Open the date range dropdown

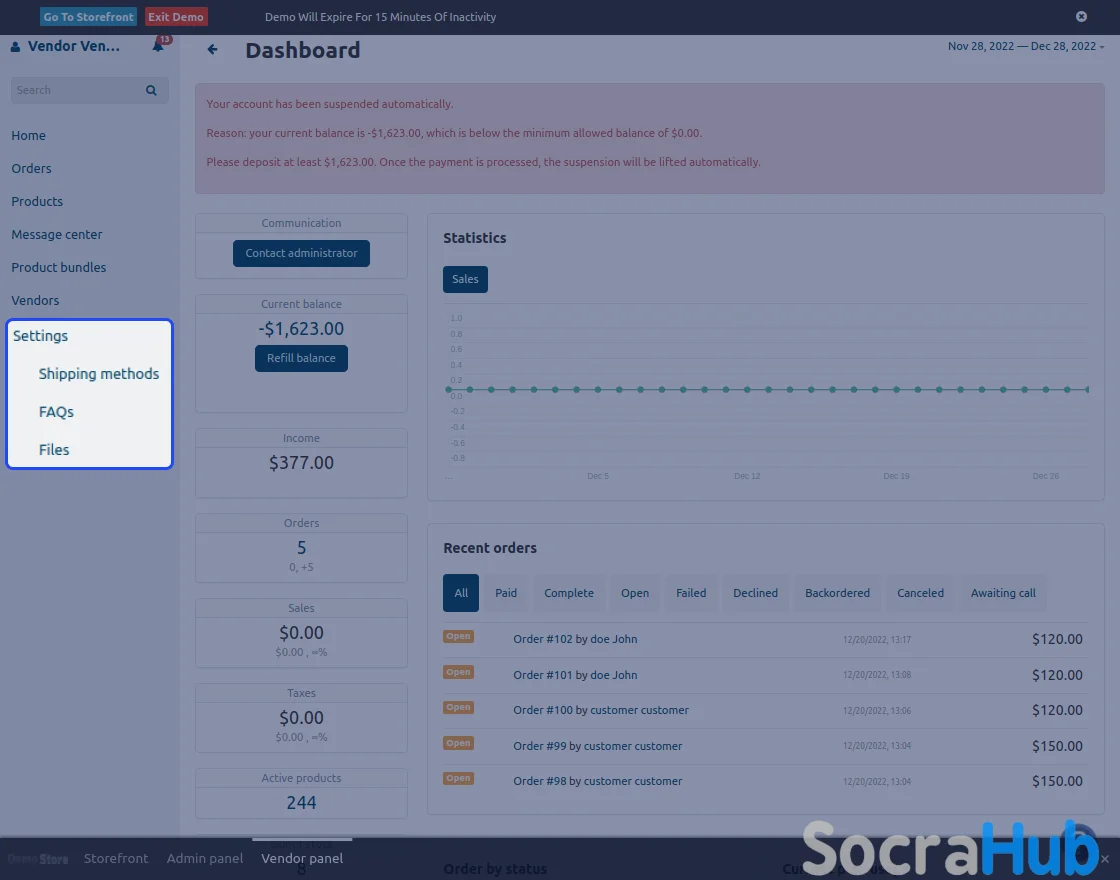1025,46
